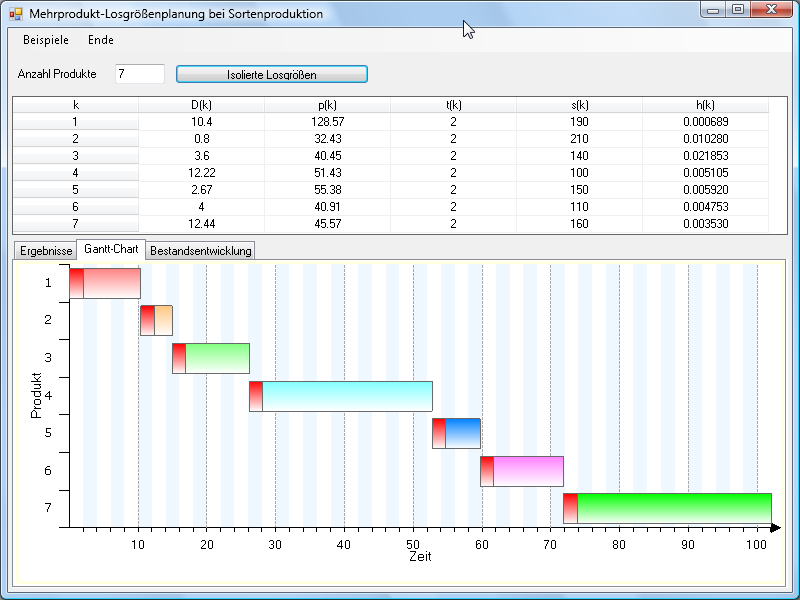Click the blue bar for product 5
This screenshot has height=600, width=800.
(462, 433)
